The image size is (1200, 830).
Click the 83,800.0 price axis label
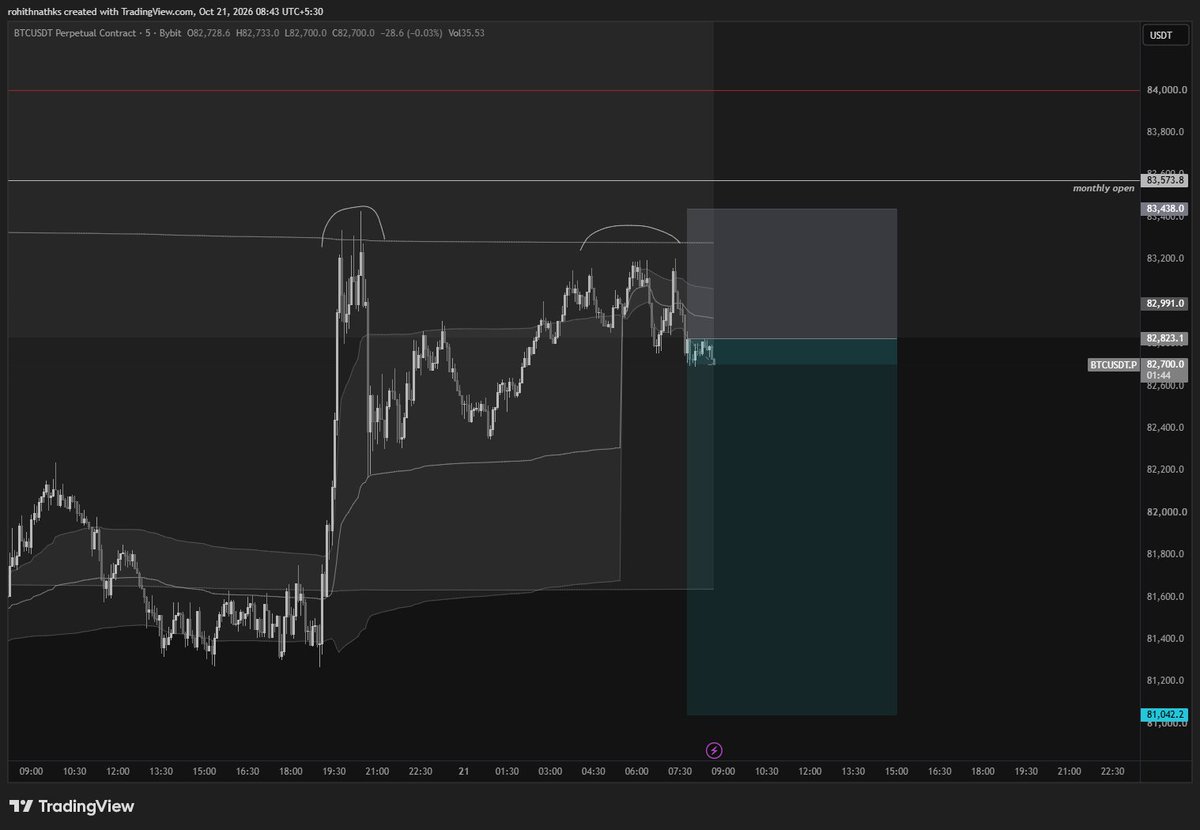pyautogui.click(x=1165, y=132)
